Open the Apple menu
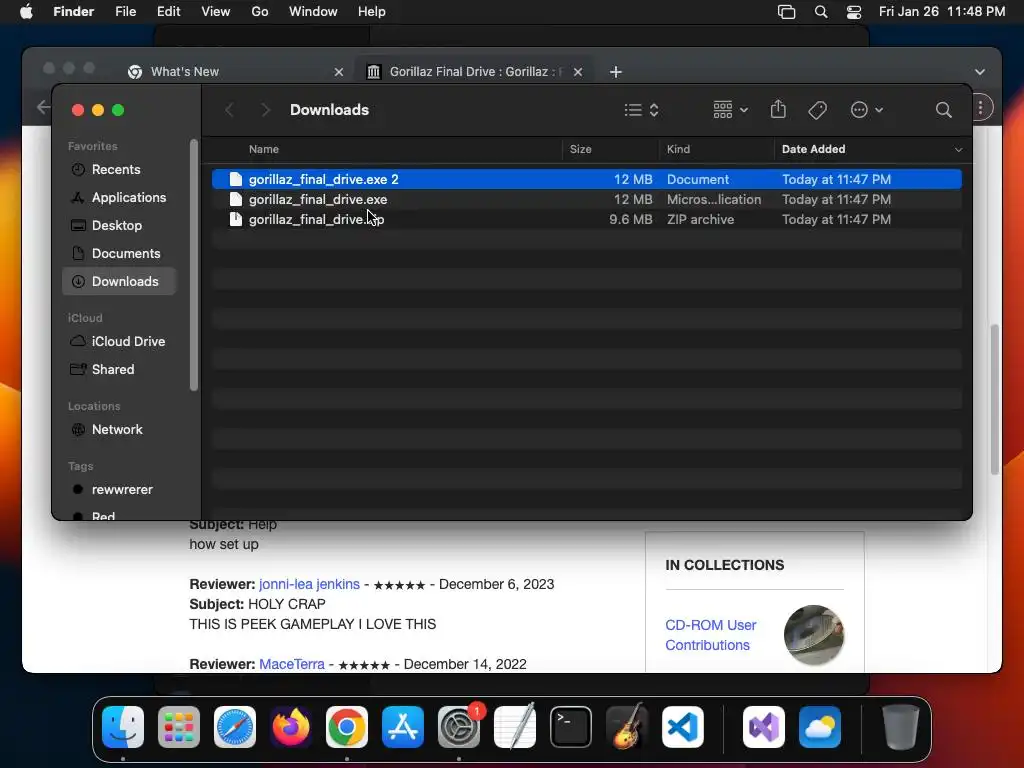The image size is (1024, 768). tap(26, 12)
